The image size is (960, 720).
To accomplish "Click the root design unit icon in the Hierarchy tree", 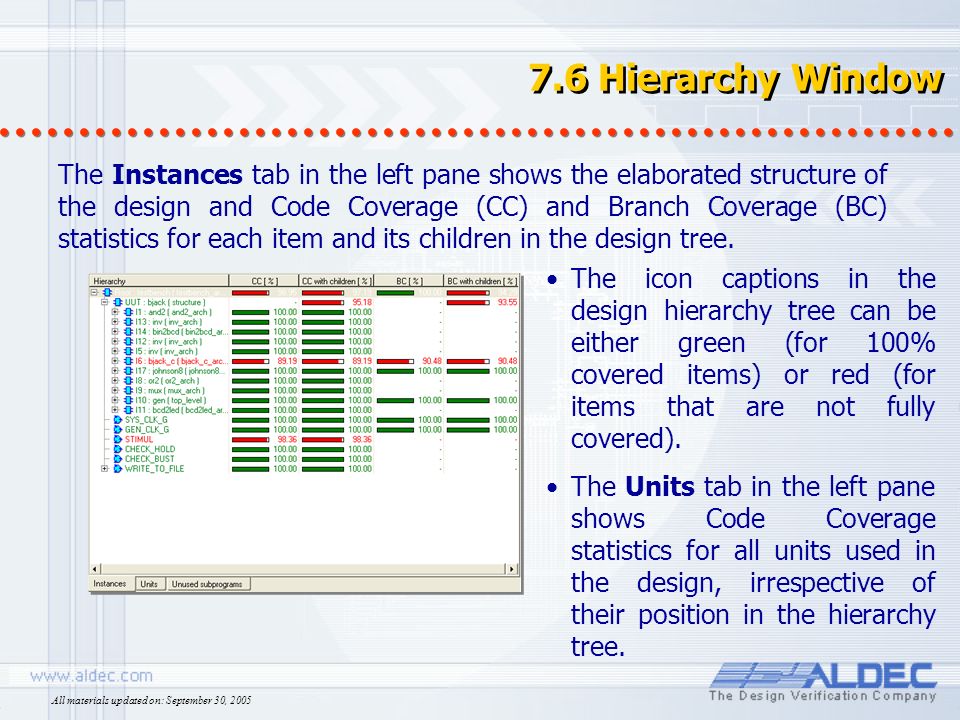I will click(108, 293).
